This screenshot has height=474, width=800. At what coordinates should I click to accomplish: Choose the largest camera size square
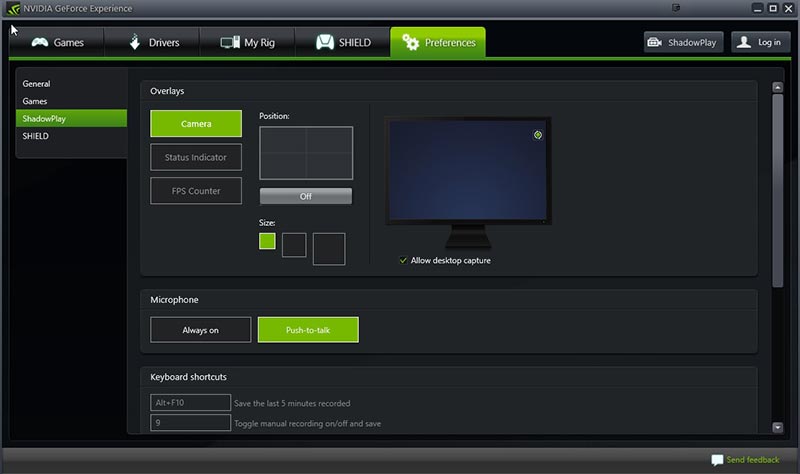coord(328,249)
